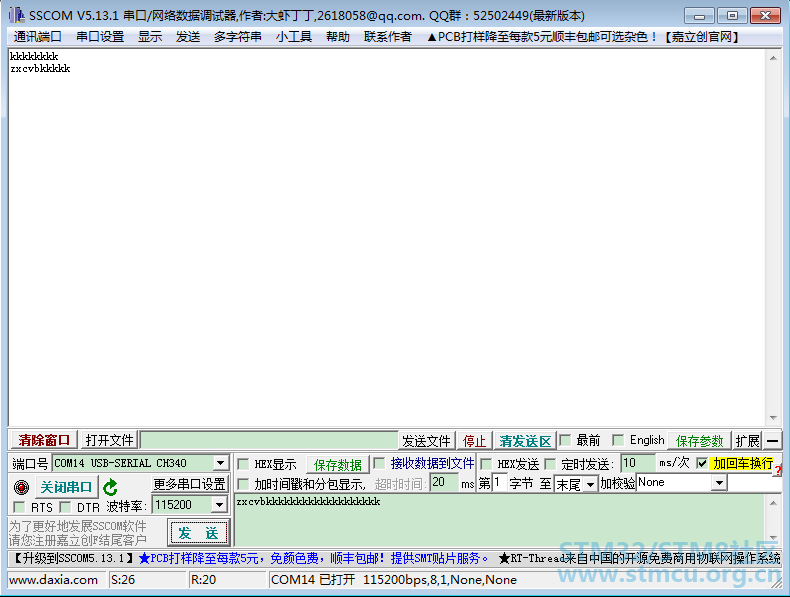The height and width of the screenshot is (597, 790).
Task: Enable 加时间戳和分包显示 checkbox
Action: 243,484
